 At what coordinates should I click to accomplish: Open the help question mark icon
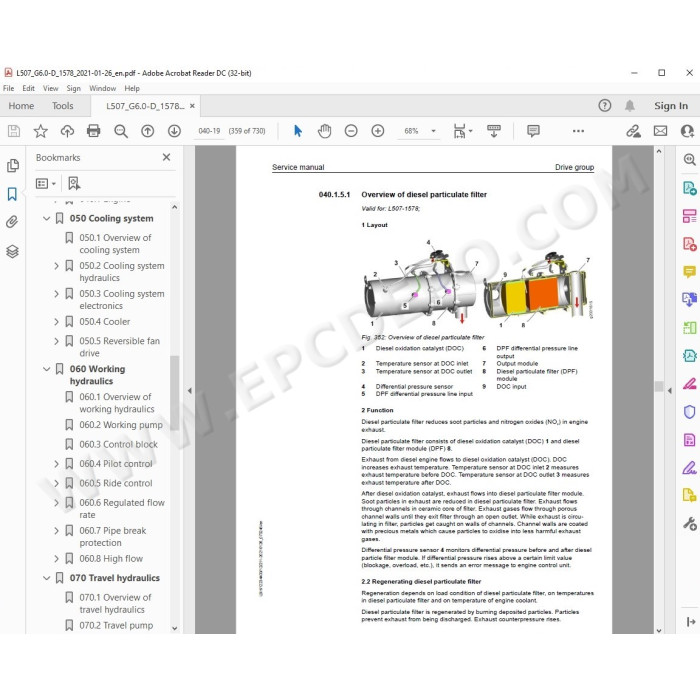pyautogui.click(x=604, y=106)
